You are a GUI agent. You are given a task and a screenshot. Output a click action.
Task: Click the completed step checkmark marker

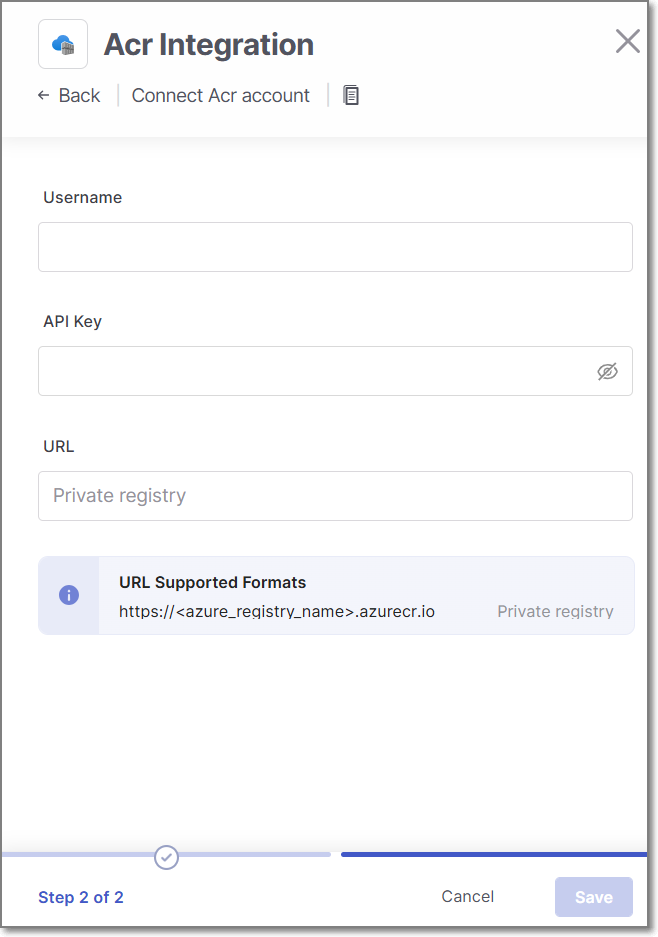(166, 857)
